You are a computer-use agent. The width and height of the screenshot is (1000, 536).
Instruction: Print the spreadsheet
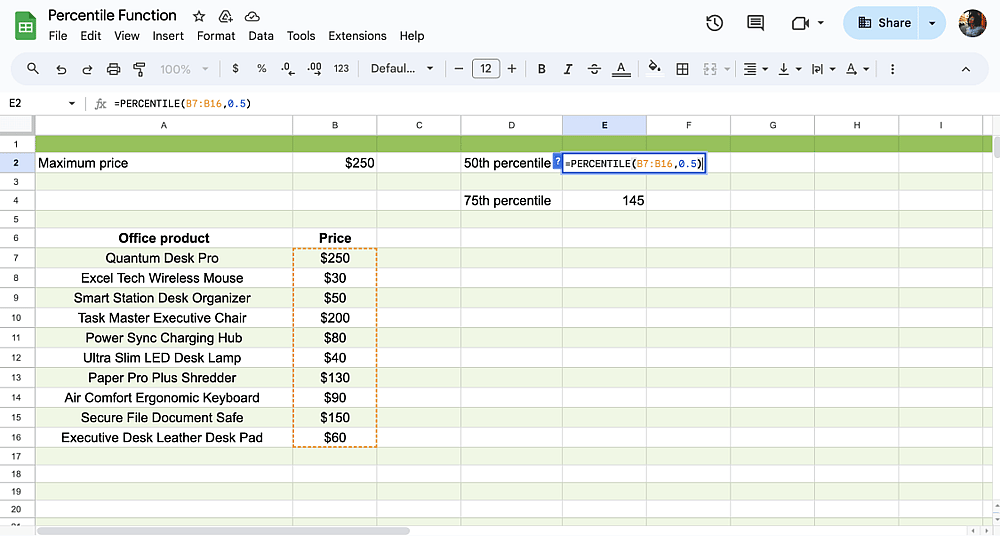[114, 69]
